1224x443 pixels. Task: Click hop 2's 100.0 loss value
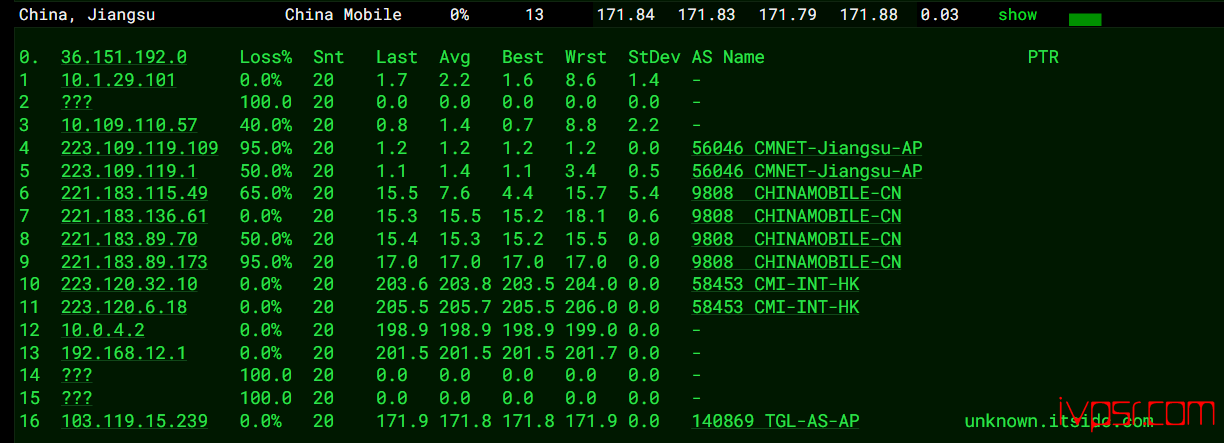point(266,102)
